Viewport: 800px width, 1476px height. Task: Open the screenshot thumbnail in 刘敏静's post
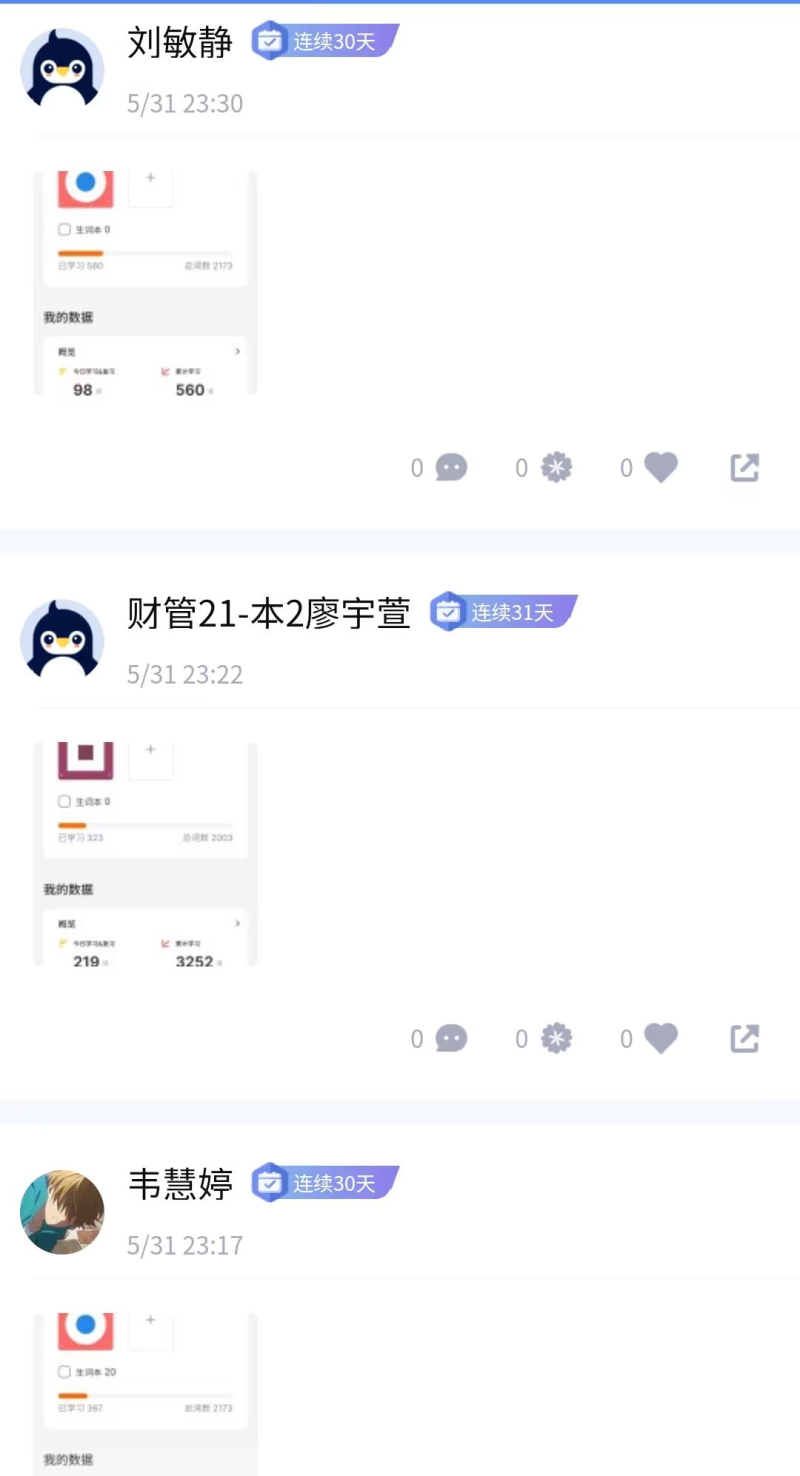coord(146,283)
